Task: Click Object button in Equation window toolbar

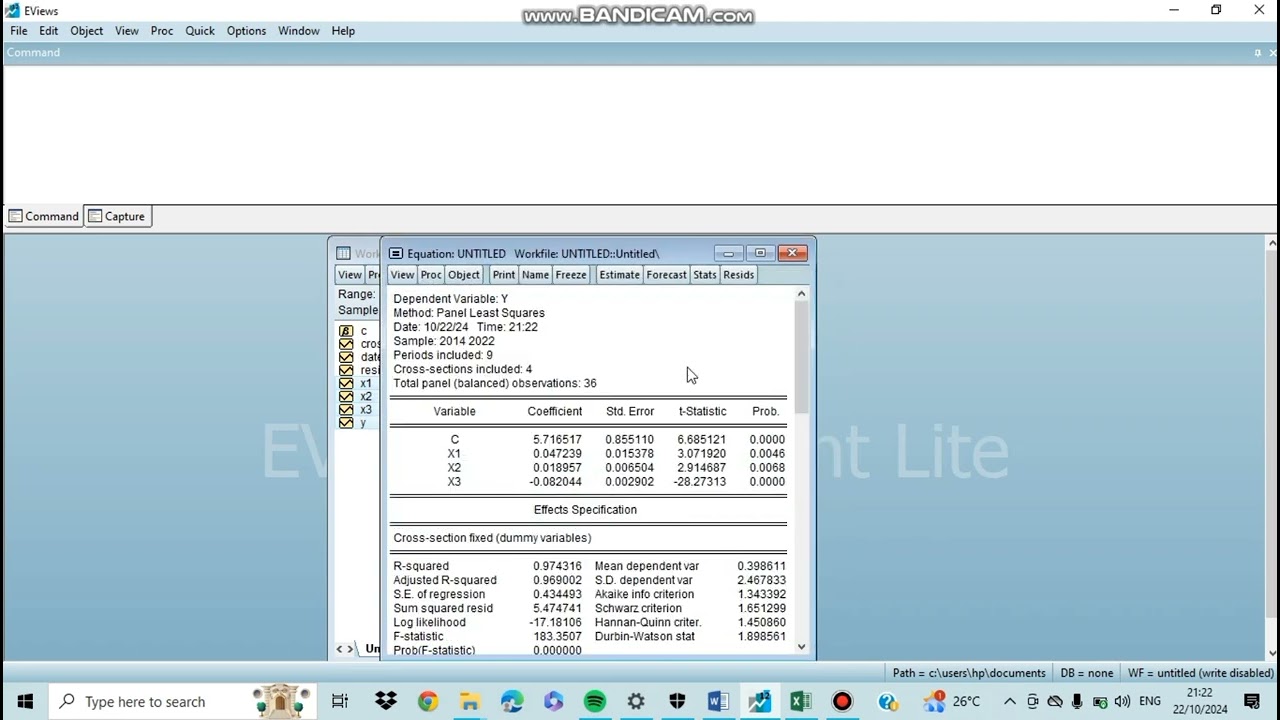Action: (x=464, y=275)
